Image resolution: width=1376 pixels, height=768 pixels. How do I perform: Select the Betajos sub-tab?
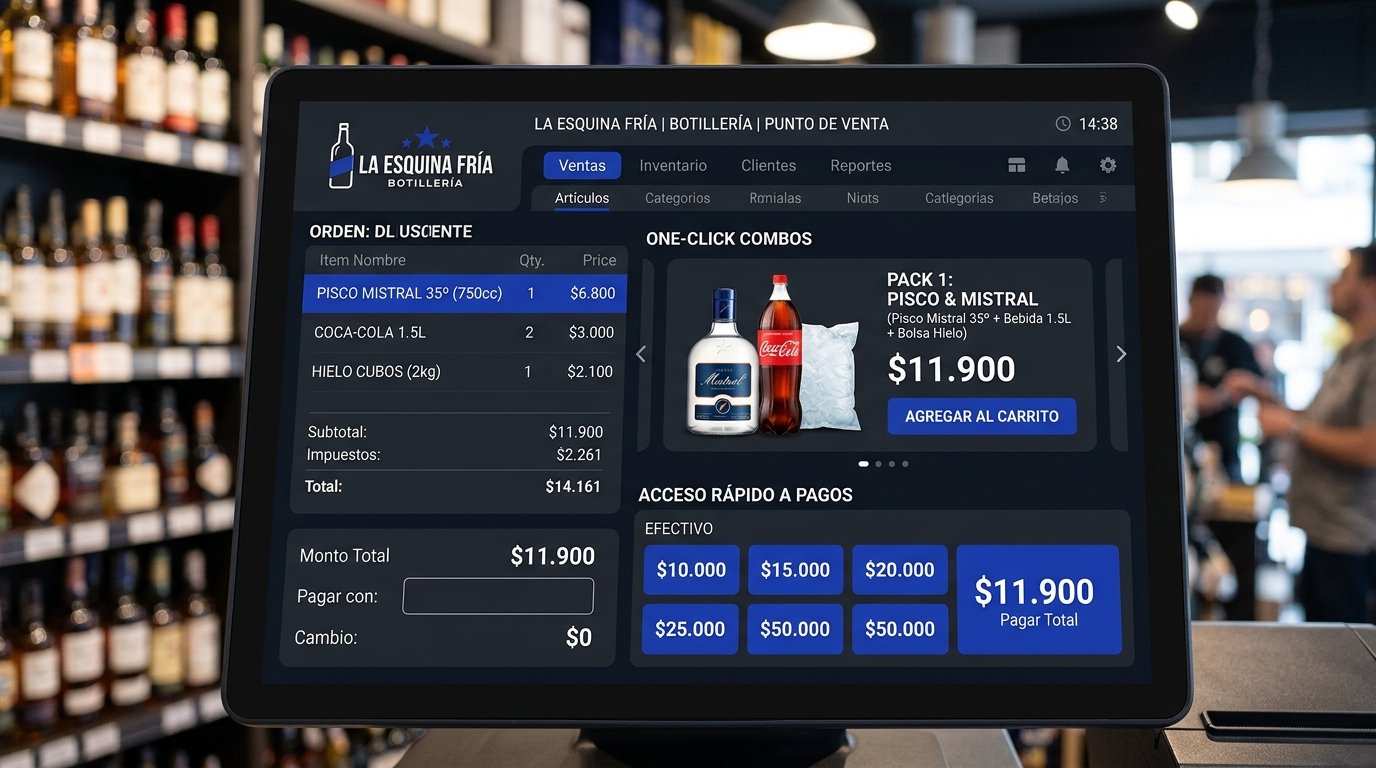(x=1055, y=198)
